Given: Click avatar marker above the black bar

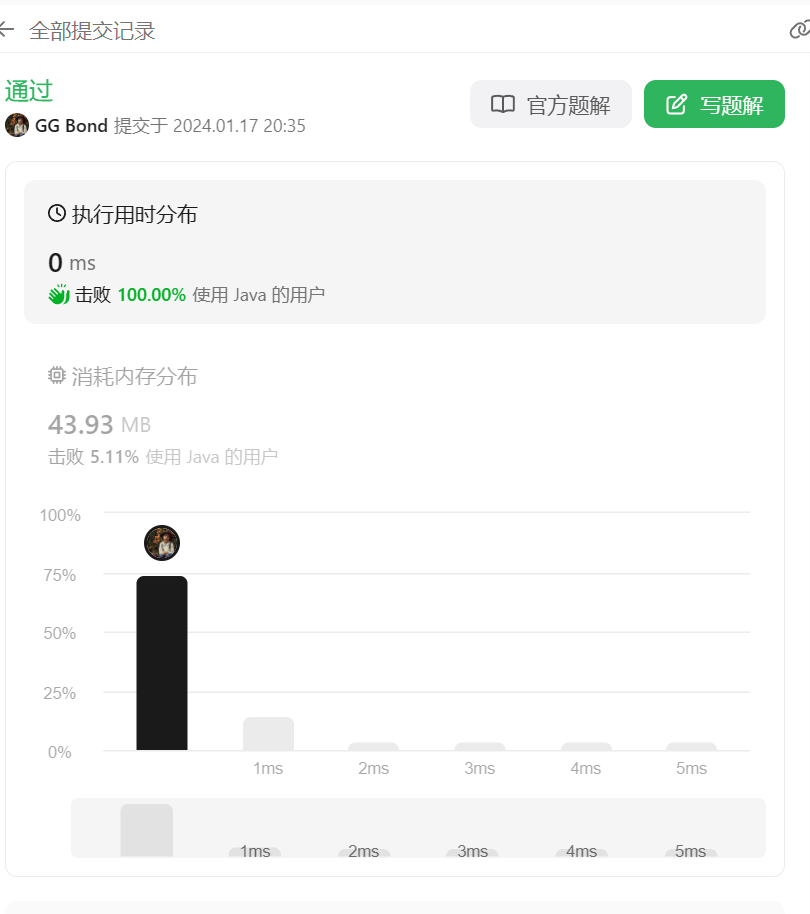Looking at the screenshot, I should pyautogui.click(x=162, y=543).
